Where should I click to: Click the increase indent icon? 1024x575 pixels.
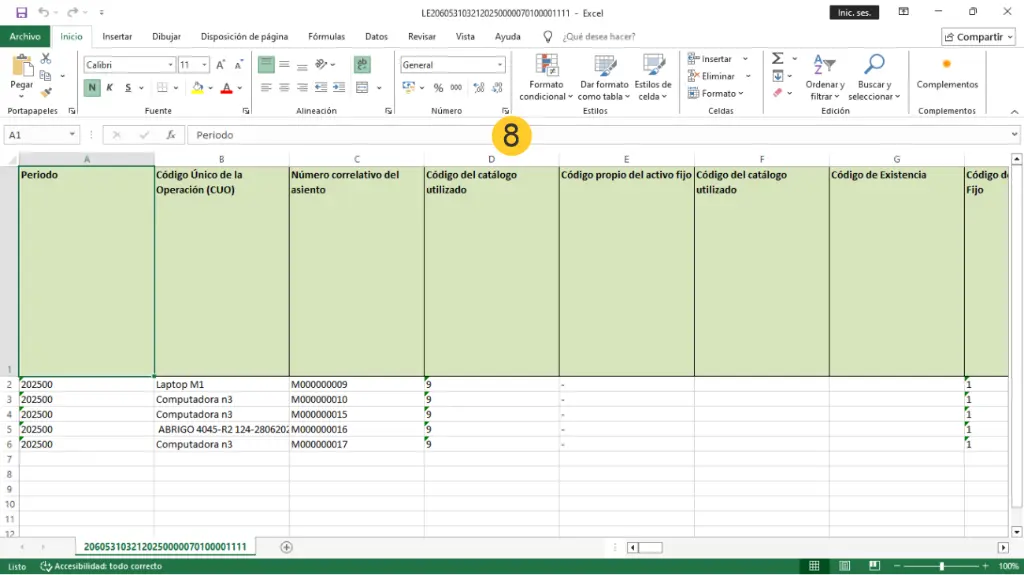tap(339, 88)
